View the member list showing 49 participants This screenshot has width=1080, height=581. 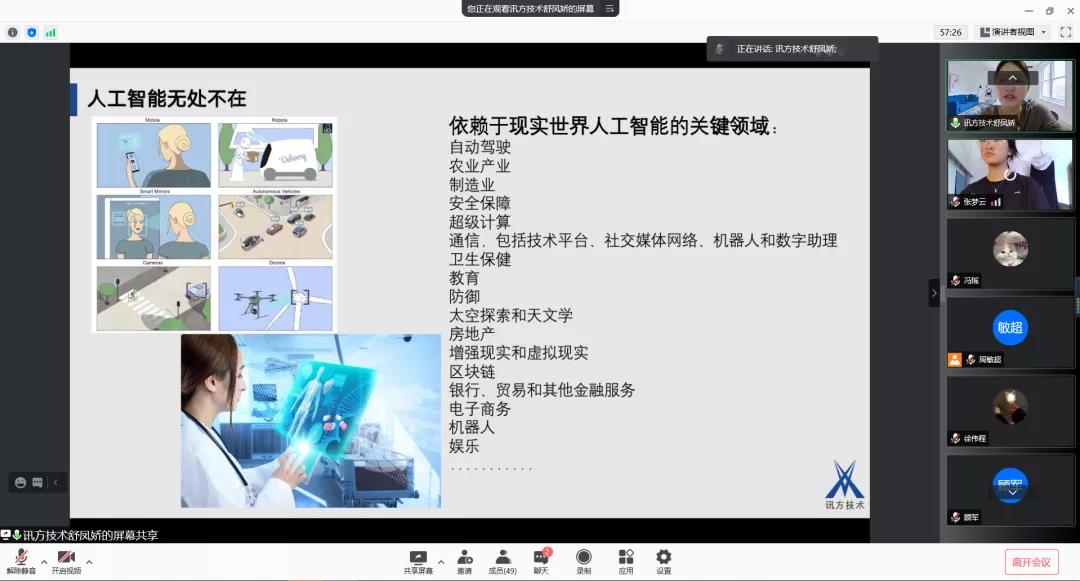[x=503, y=558]
